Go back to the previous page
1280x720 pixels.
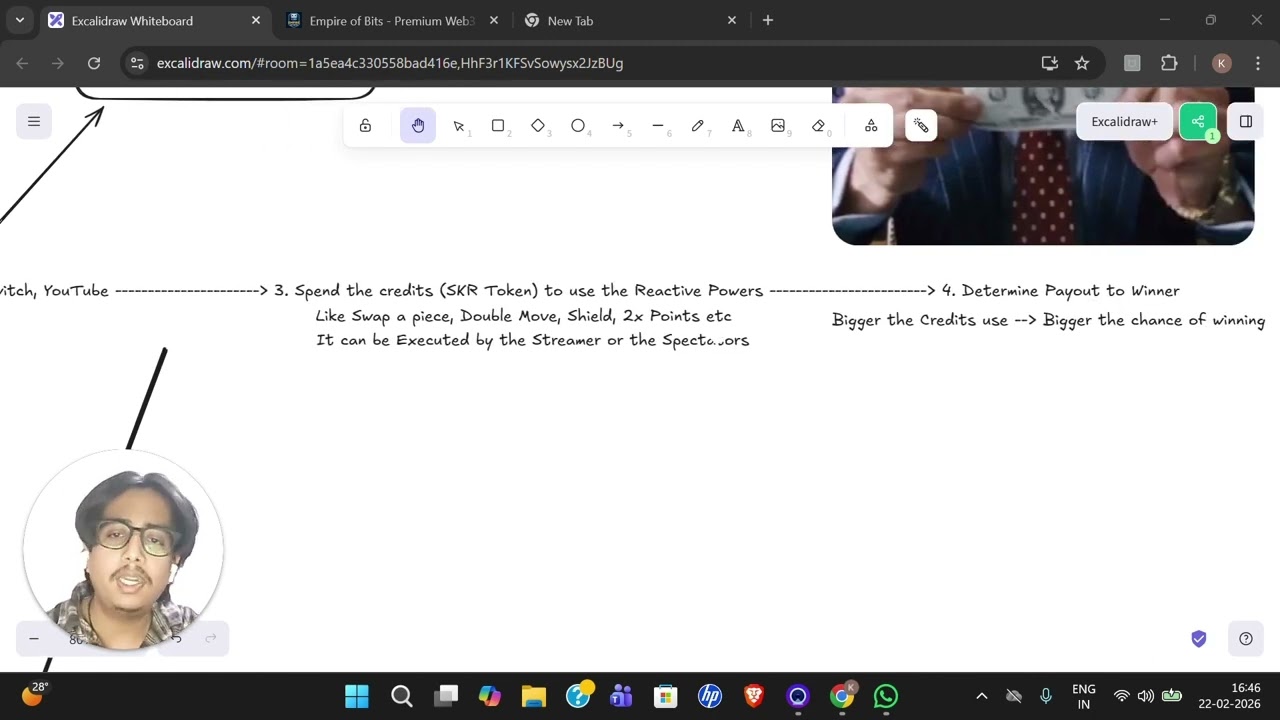point(22,63)
